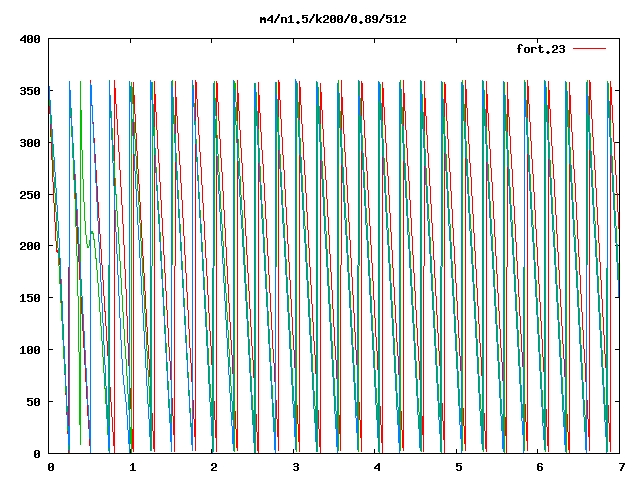
Task: Click the y-axis label 350
Action: click(30, 91)
